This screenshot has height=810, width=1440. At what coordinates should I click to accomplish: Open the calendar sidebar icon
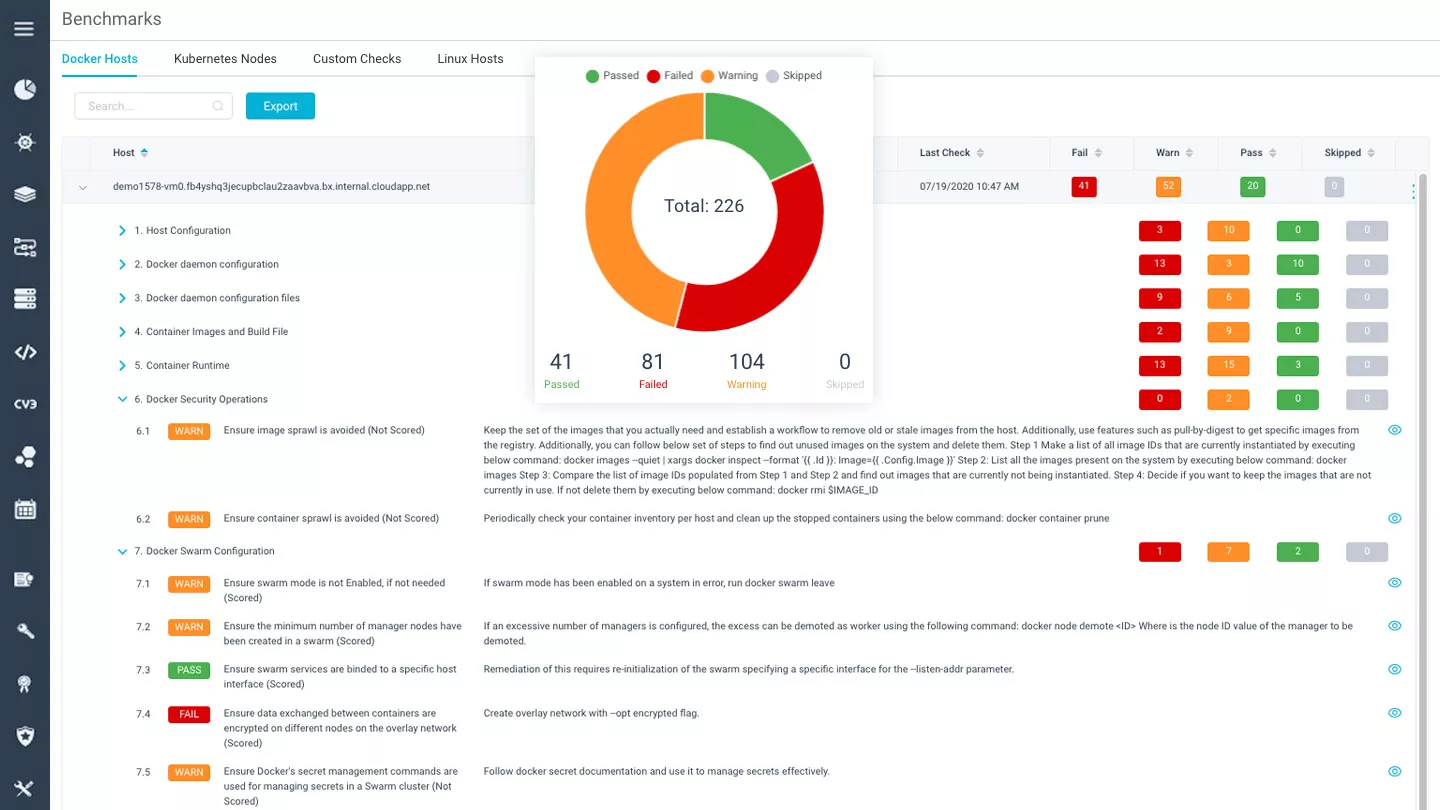(x=25, y=509)
